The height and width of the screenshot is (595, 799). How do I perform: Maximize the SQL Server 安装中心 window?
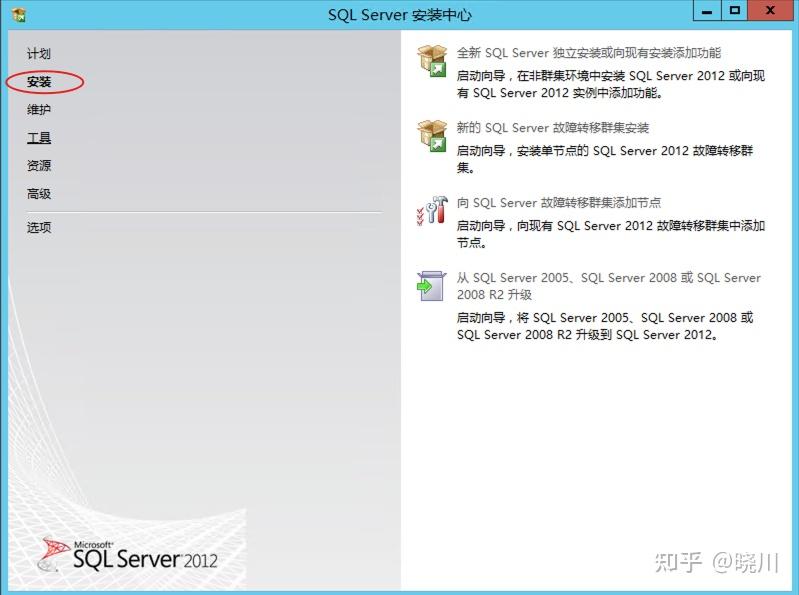click(734, 11)
